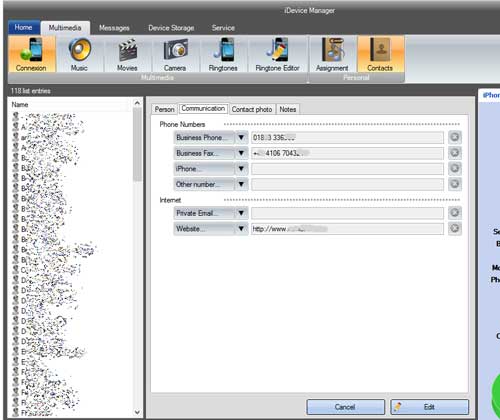Click the contact list scrollbar thumb
This screenshot has height=420, width=500.
[137, 145]
